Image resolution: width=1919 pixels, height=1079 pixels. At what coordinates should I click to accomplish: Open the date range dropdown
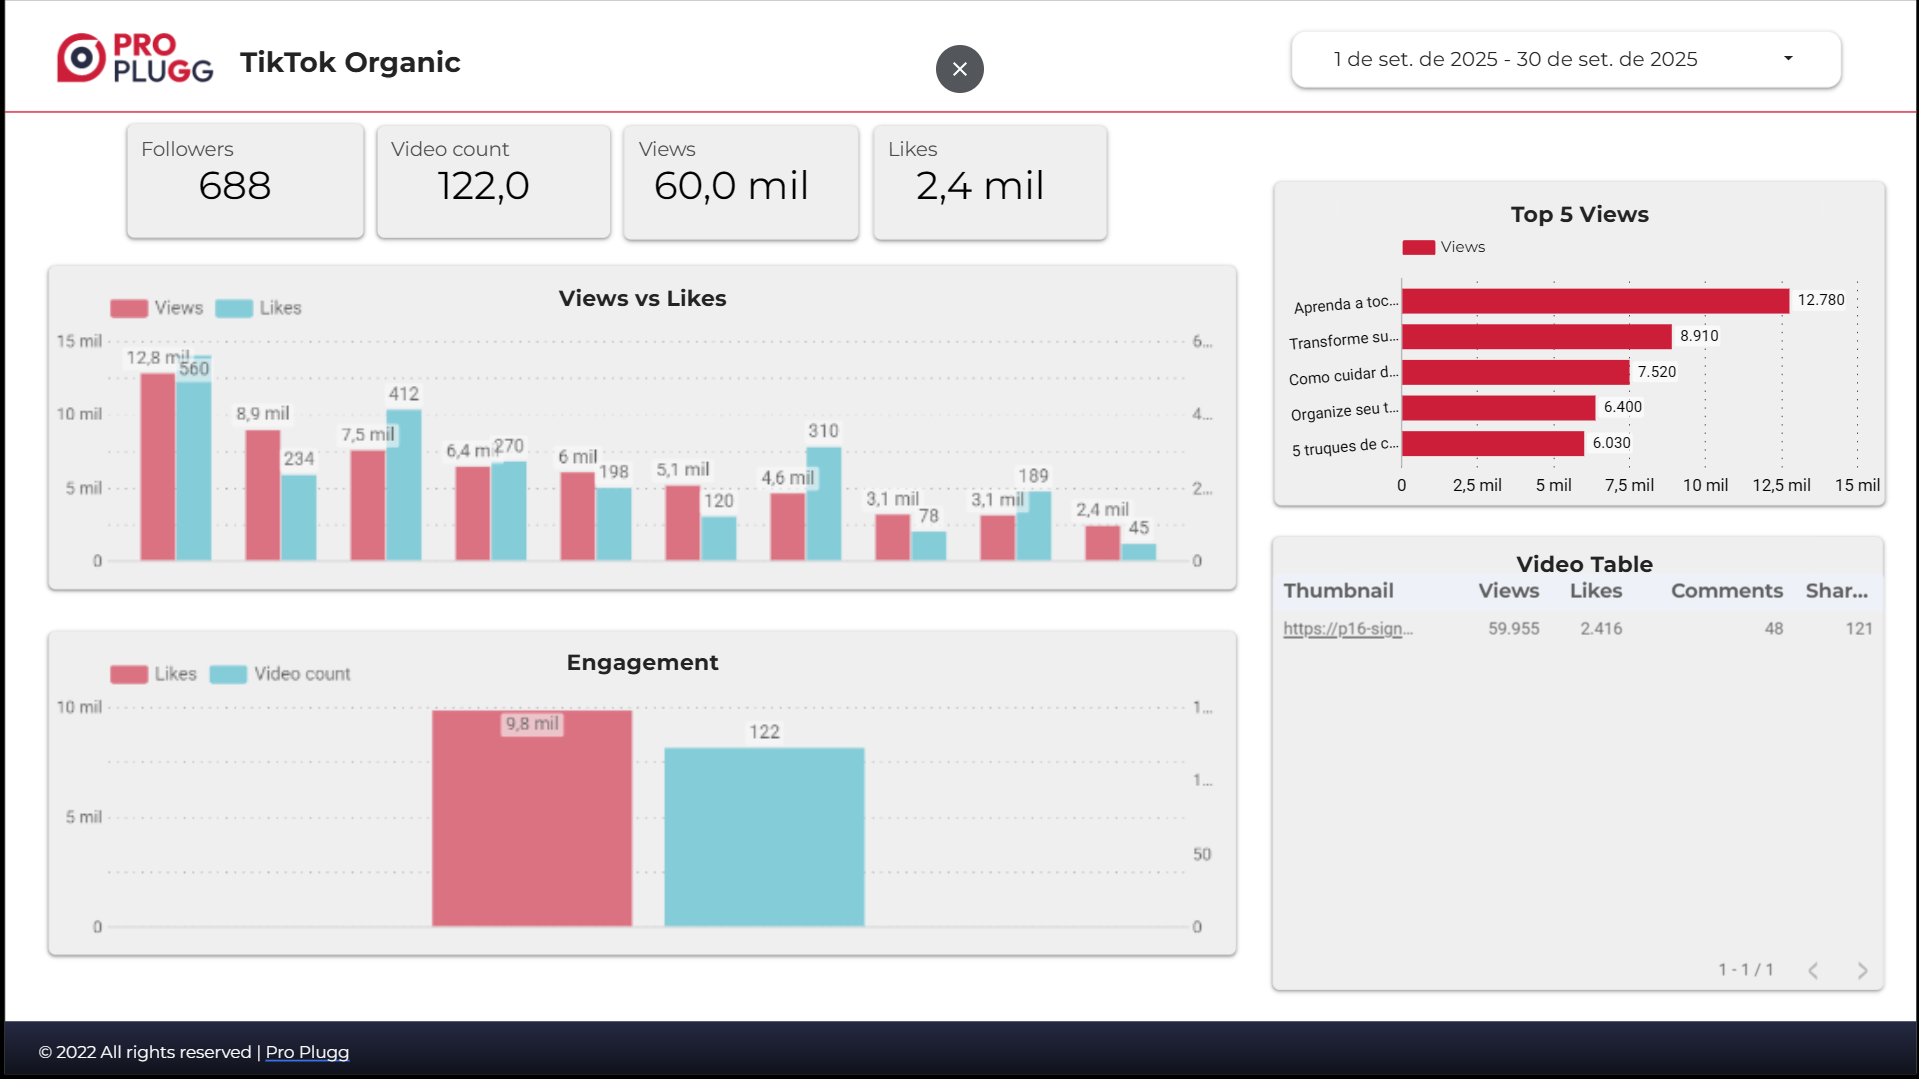[1566, 59]
